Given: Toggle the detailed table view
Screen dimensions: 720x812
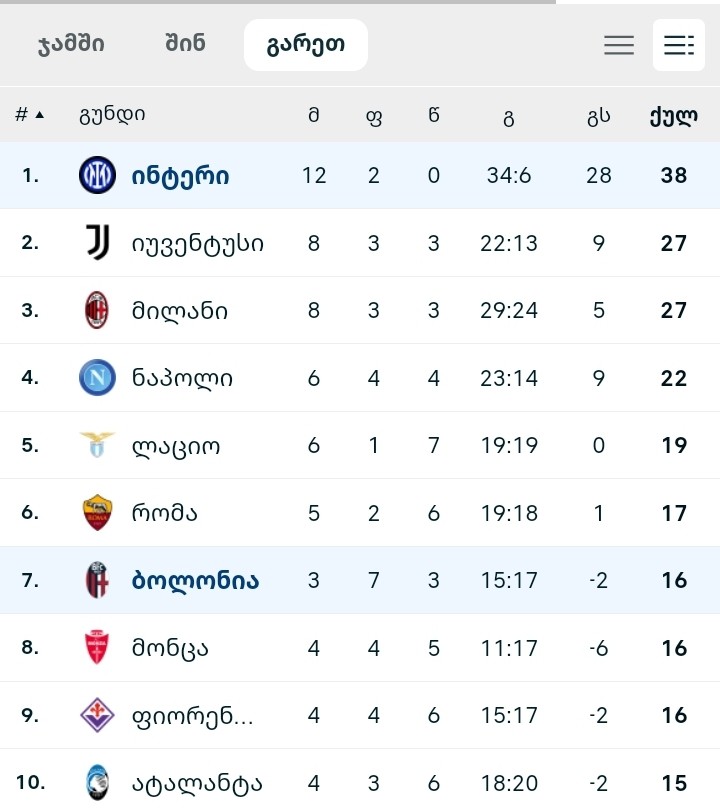Looking at the screenshot, I should point(679,45).
